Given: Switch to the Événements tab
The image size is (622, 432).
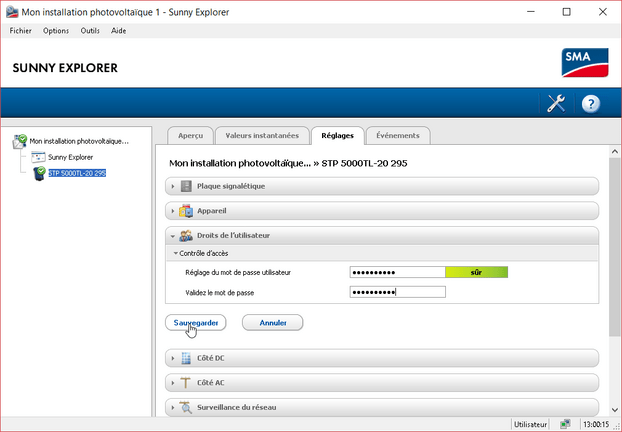Looking at the screenshot, I should [398, 136].
